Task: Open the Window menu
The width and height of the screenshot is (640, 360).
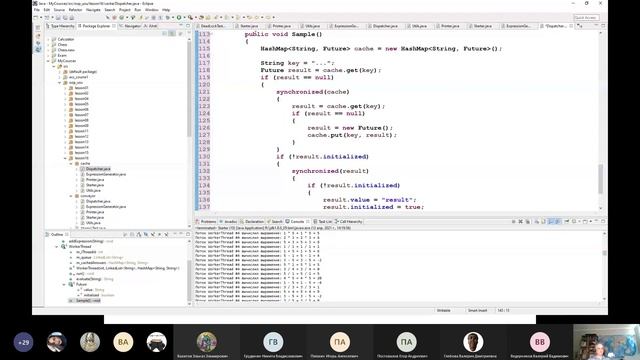Action: coord(151,10)
